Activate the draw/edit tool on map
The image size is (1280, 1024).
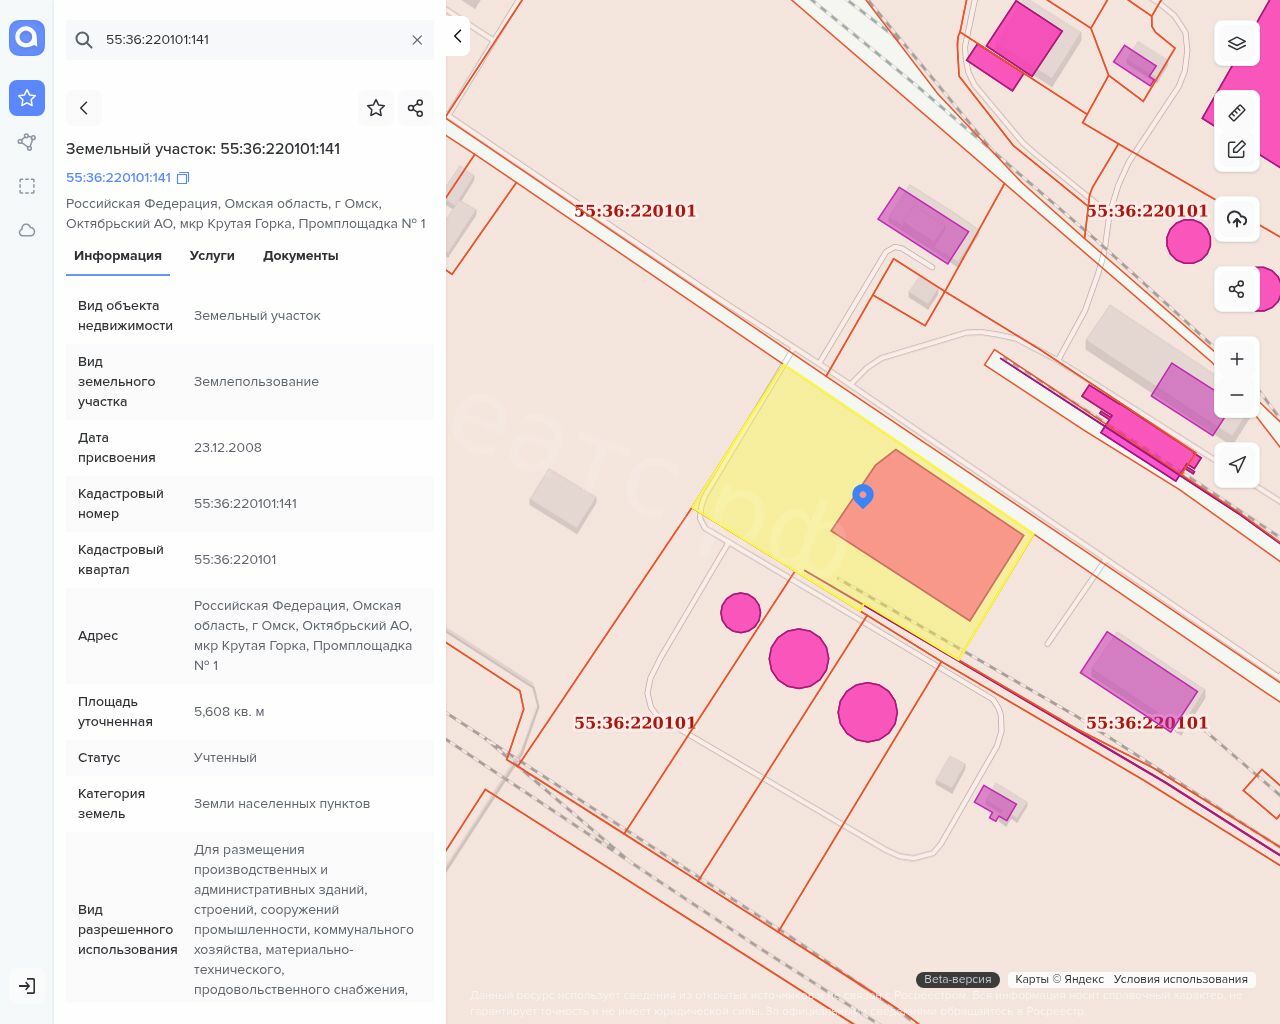pyautogui.click(x=1237, y=150)
